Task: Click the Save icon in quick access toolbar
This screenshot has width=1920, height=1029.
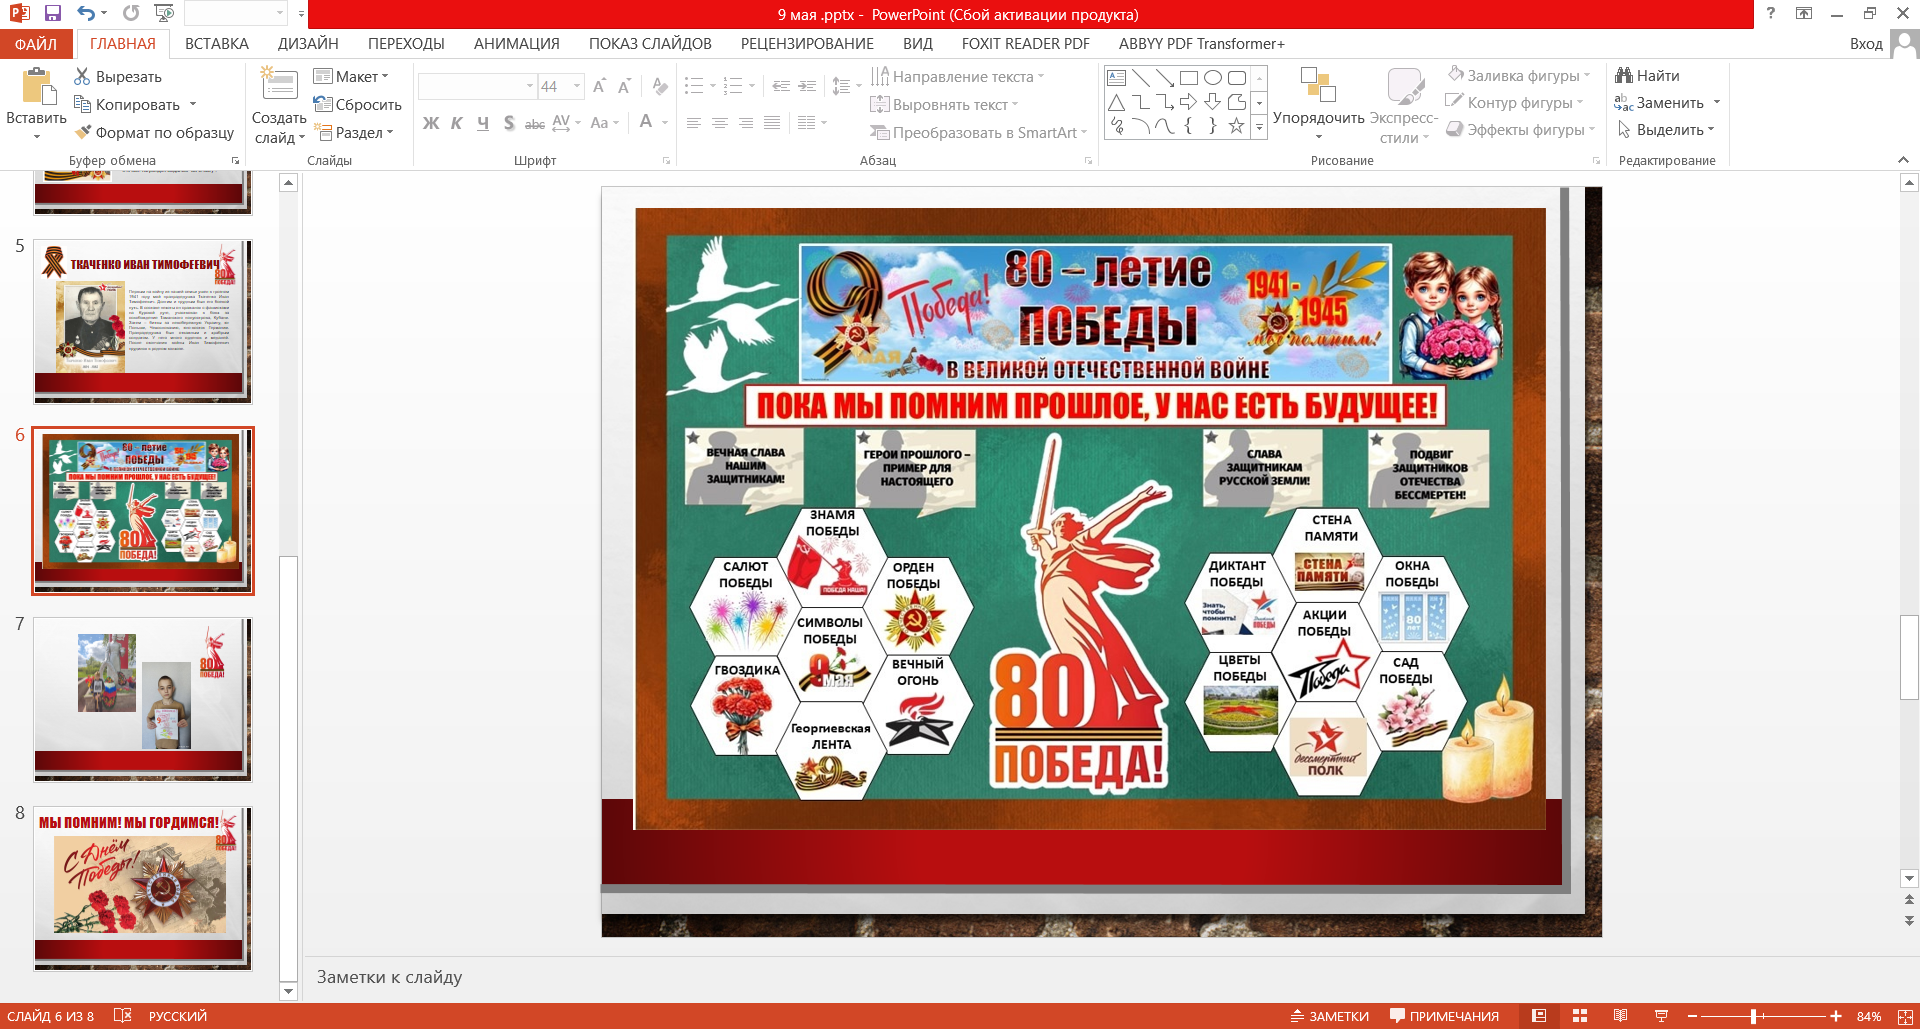Action: [x=53, y=14]
